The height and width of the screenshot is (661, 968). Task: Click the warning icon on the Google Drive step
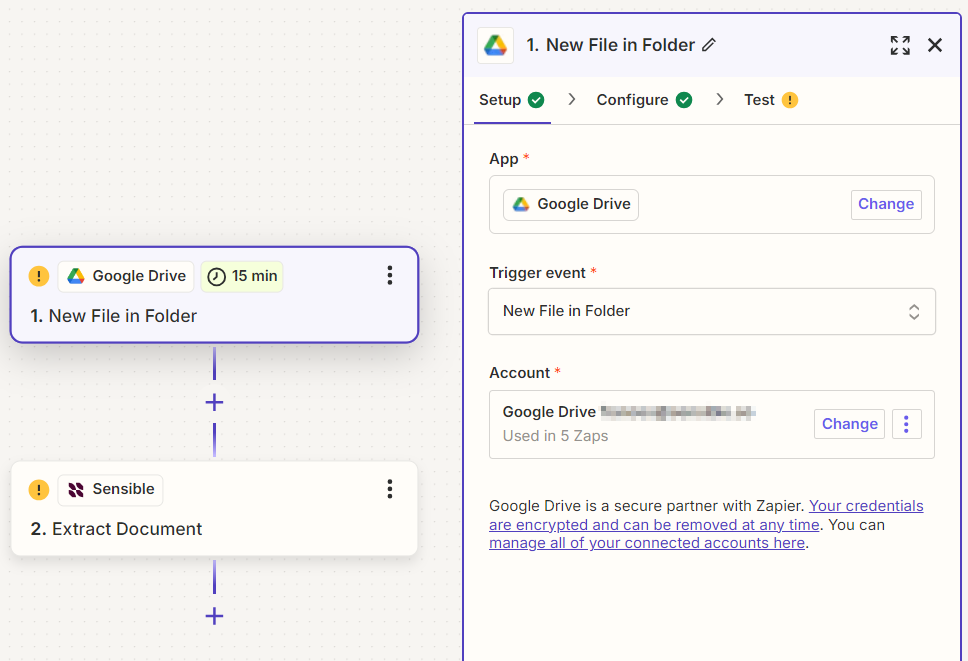[x=39, y=276]
